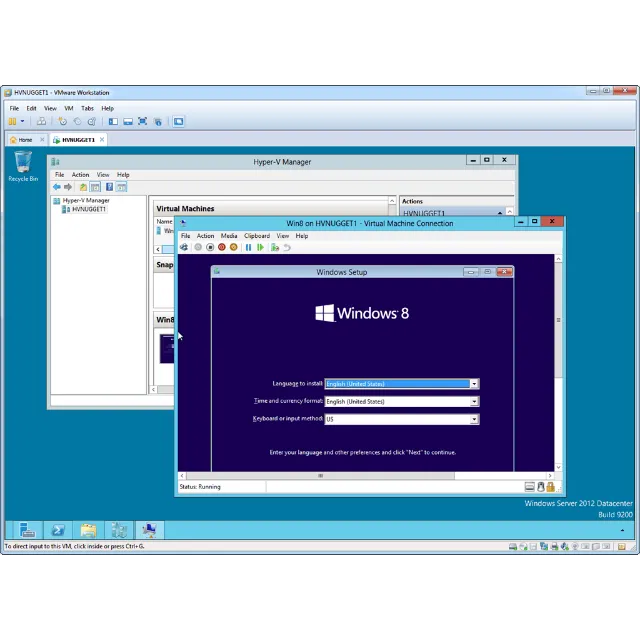This screenshot has height=640, width=640.
Task: Click the Ctrl+Alt+Delete icon in the VM Connection toolbar
Action: point(184,247)
